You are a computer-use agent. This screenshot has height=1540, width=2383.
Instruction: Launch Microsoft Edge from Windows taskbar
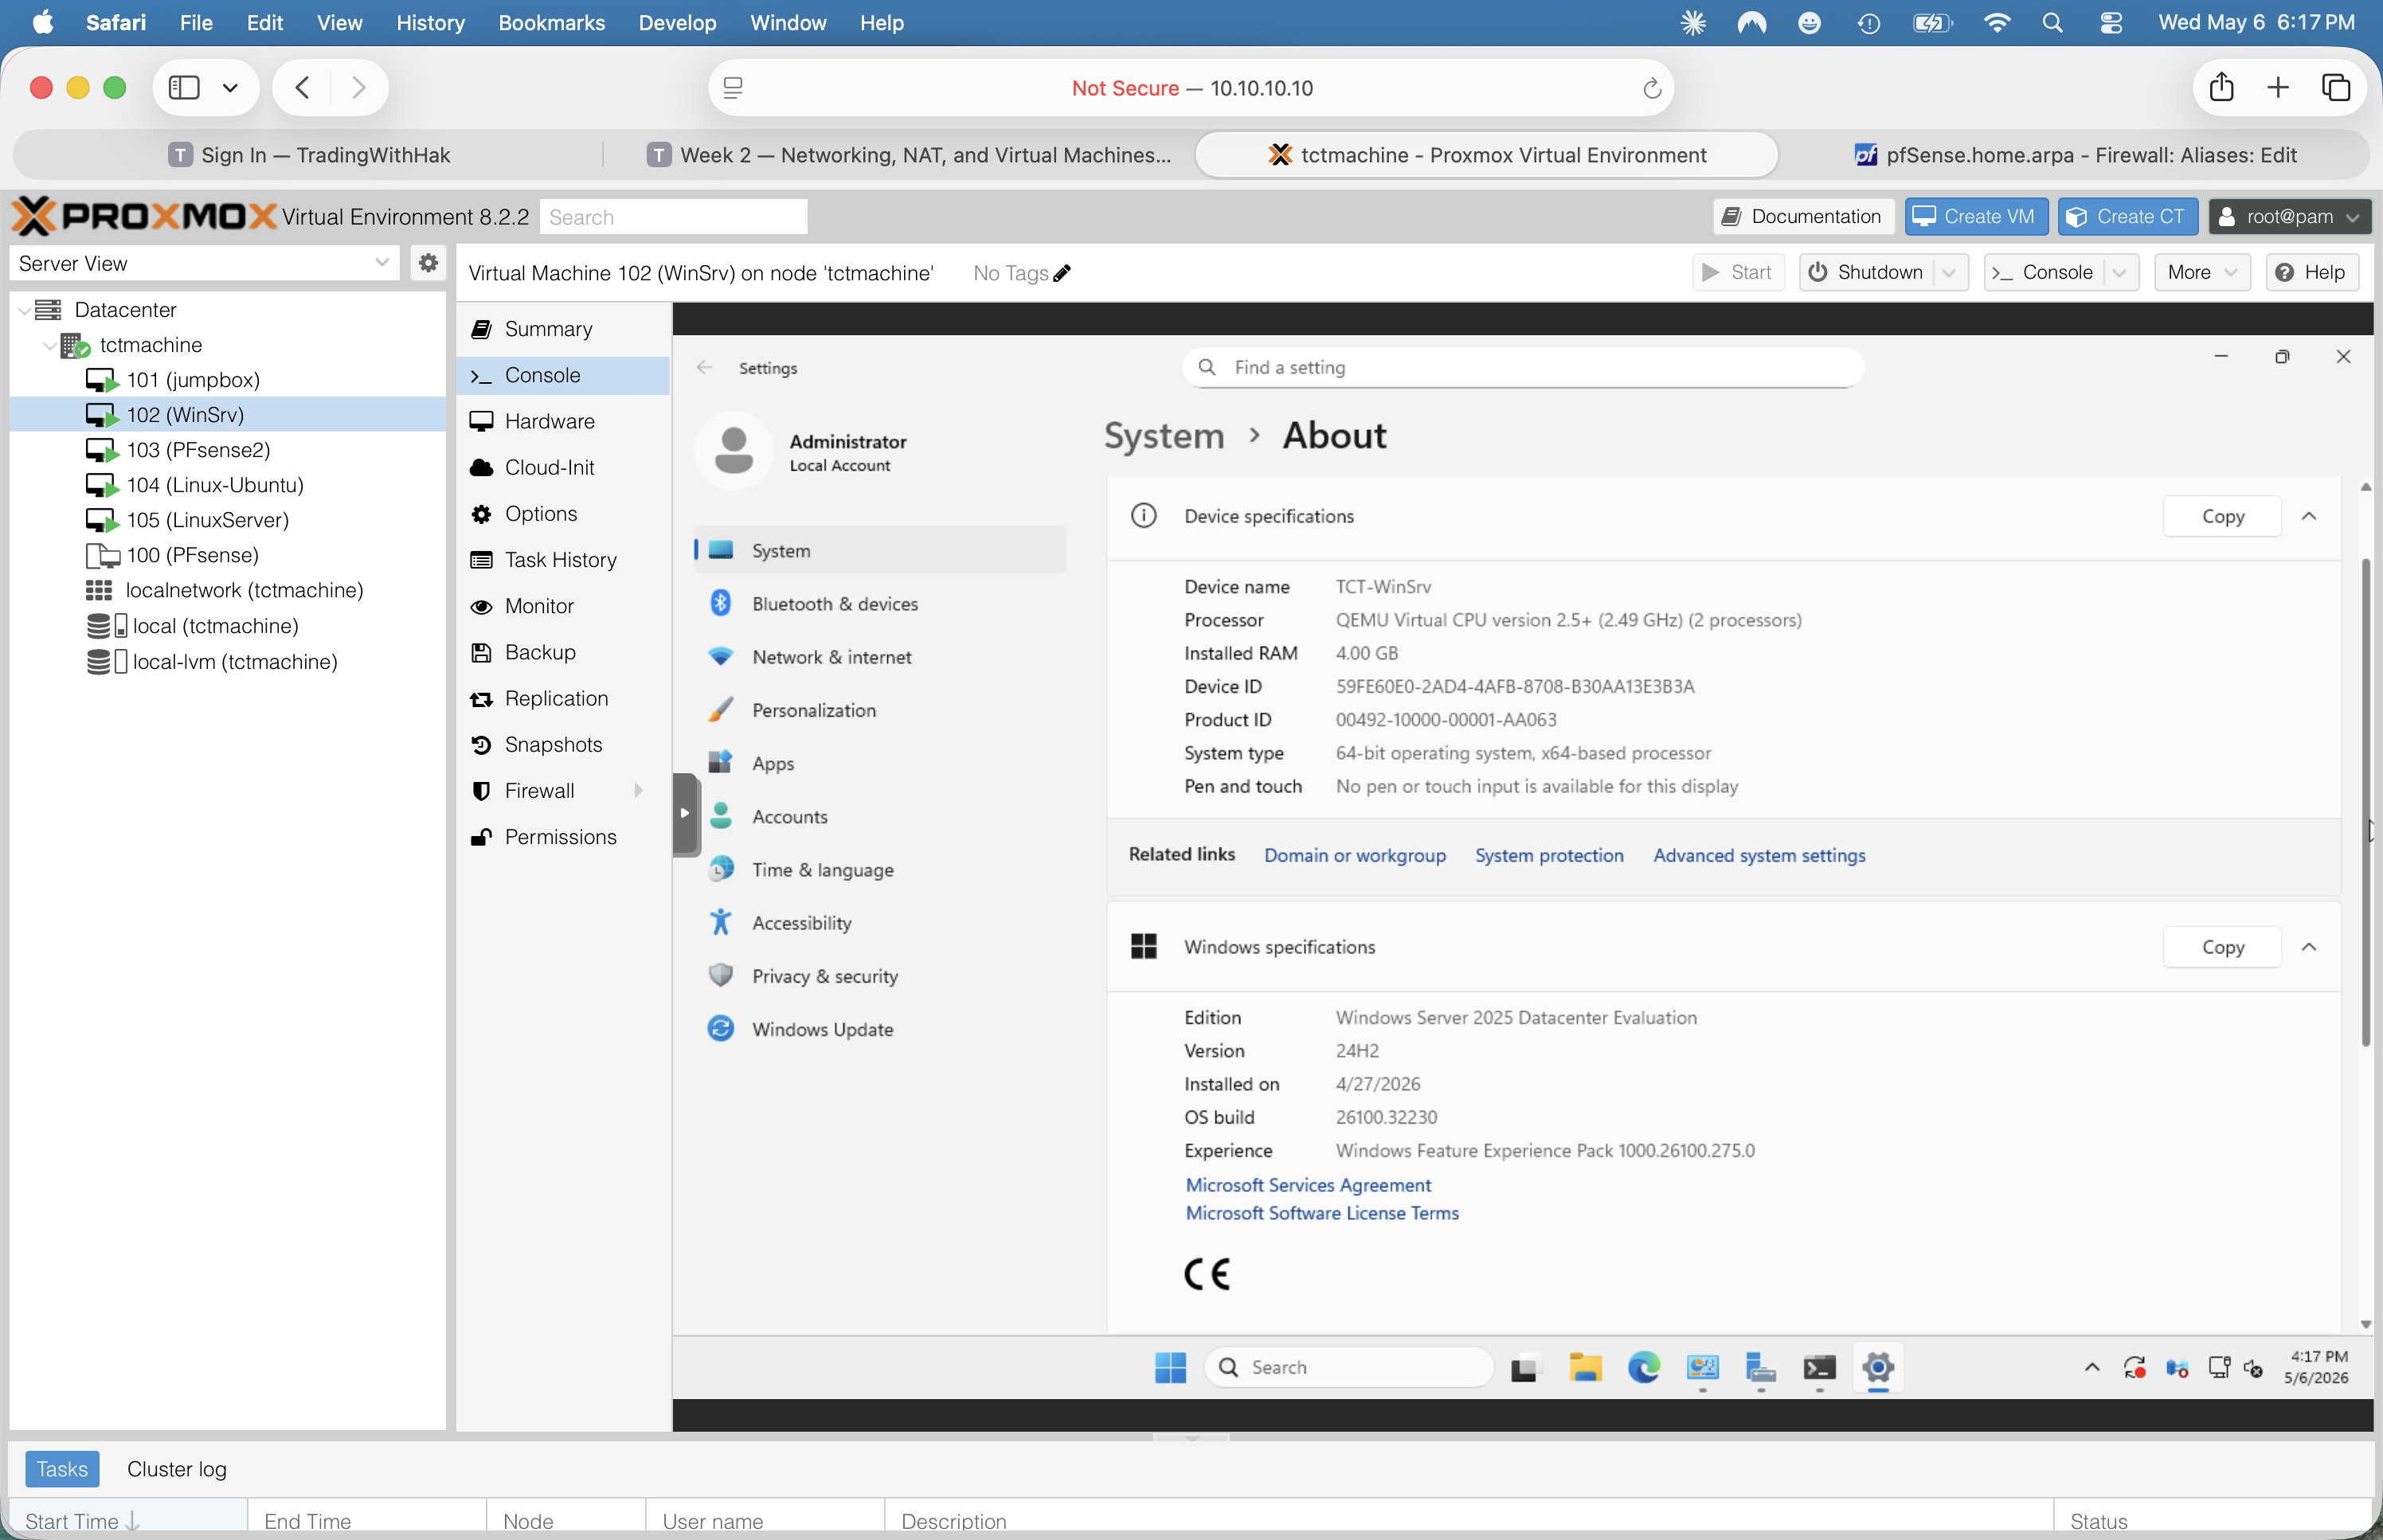(1644, 1367)
